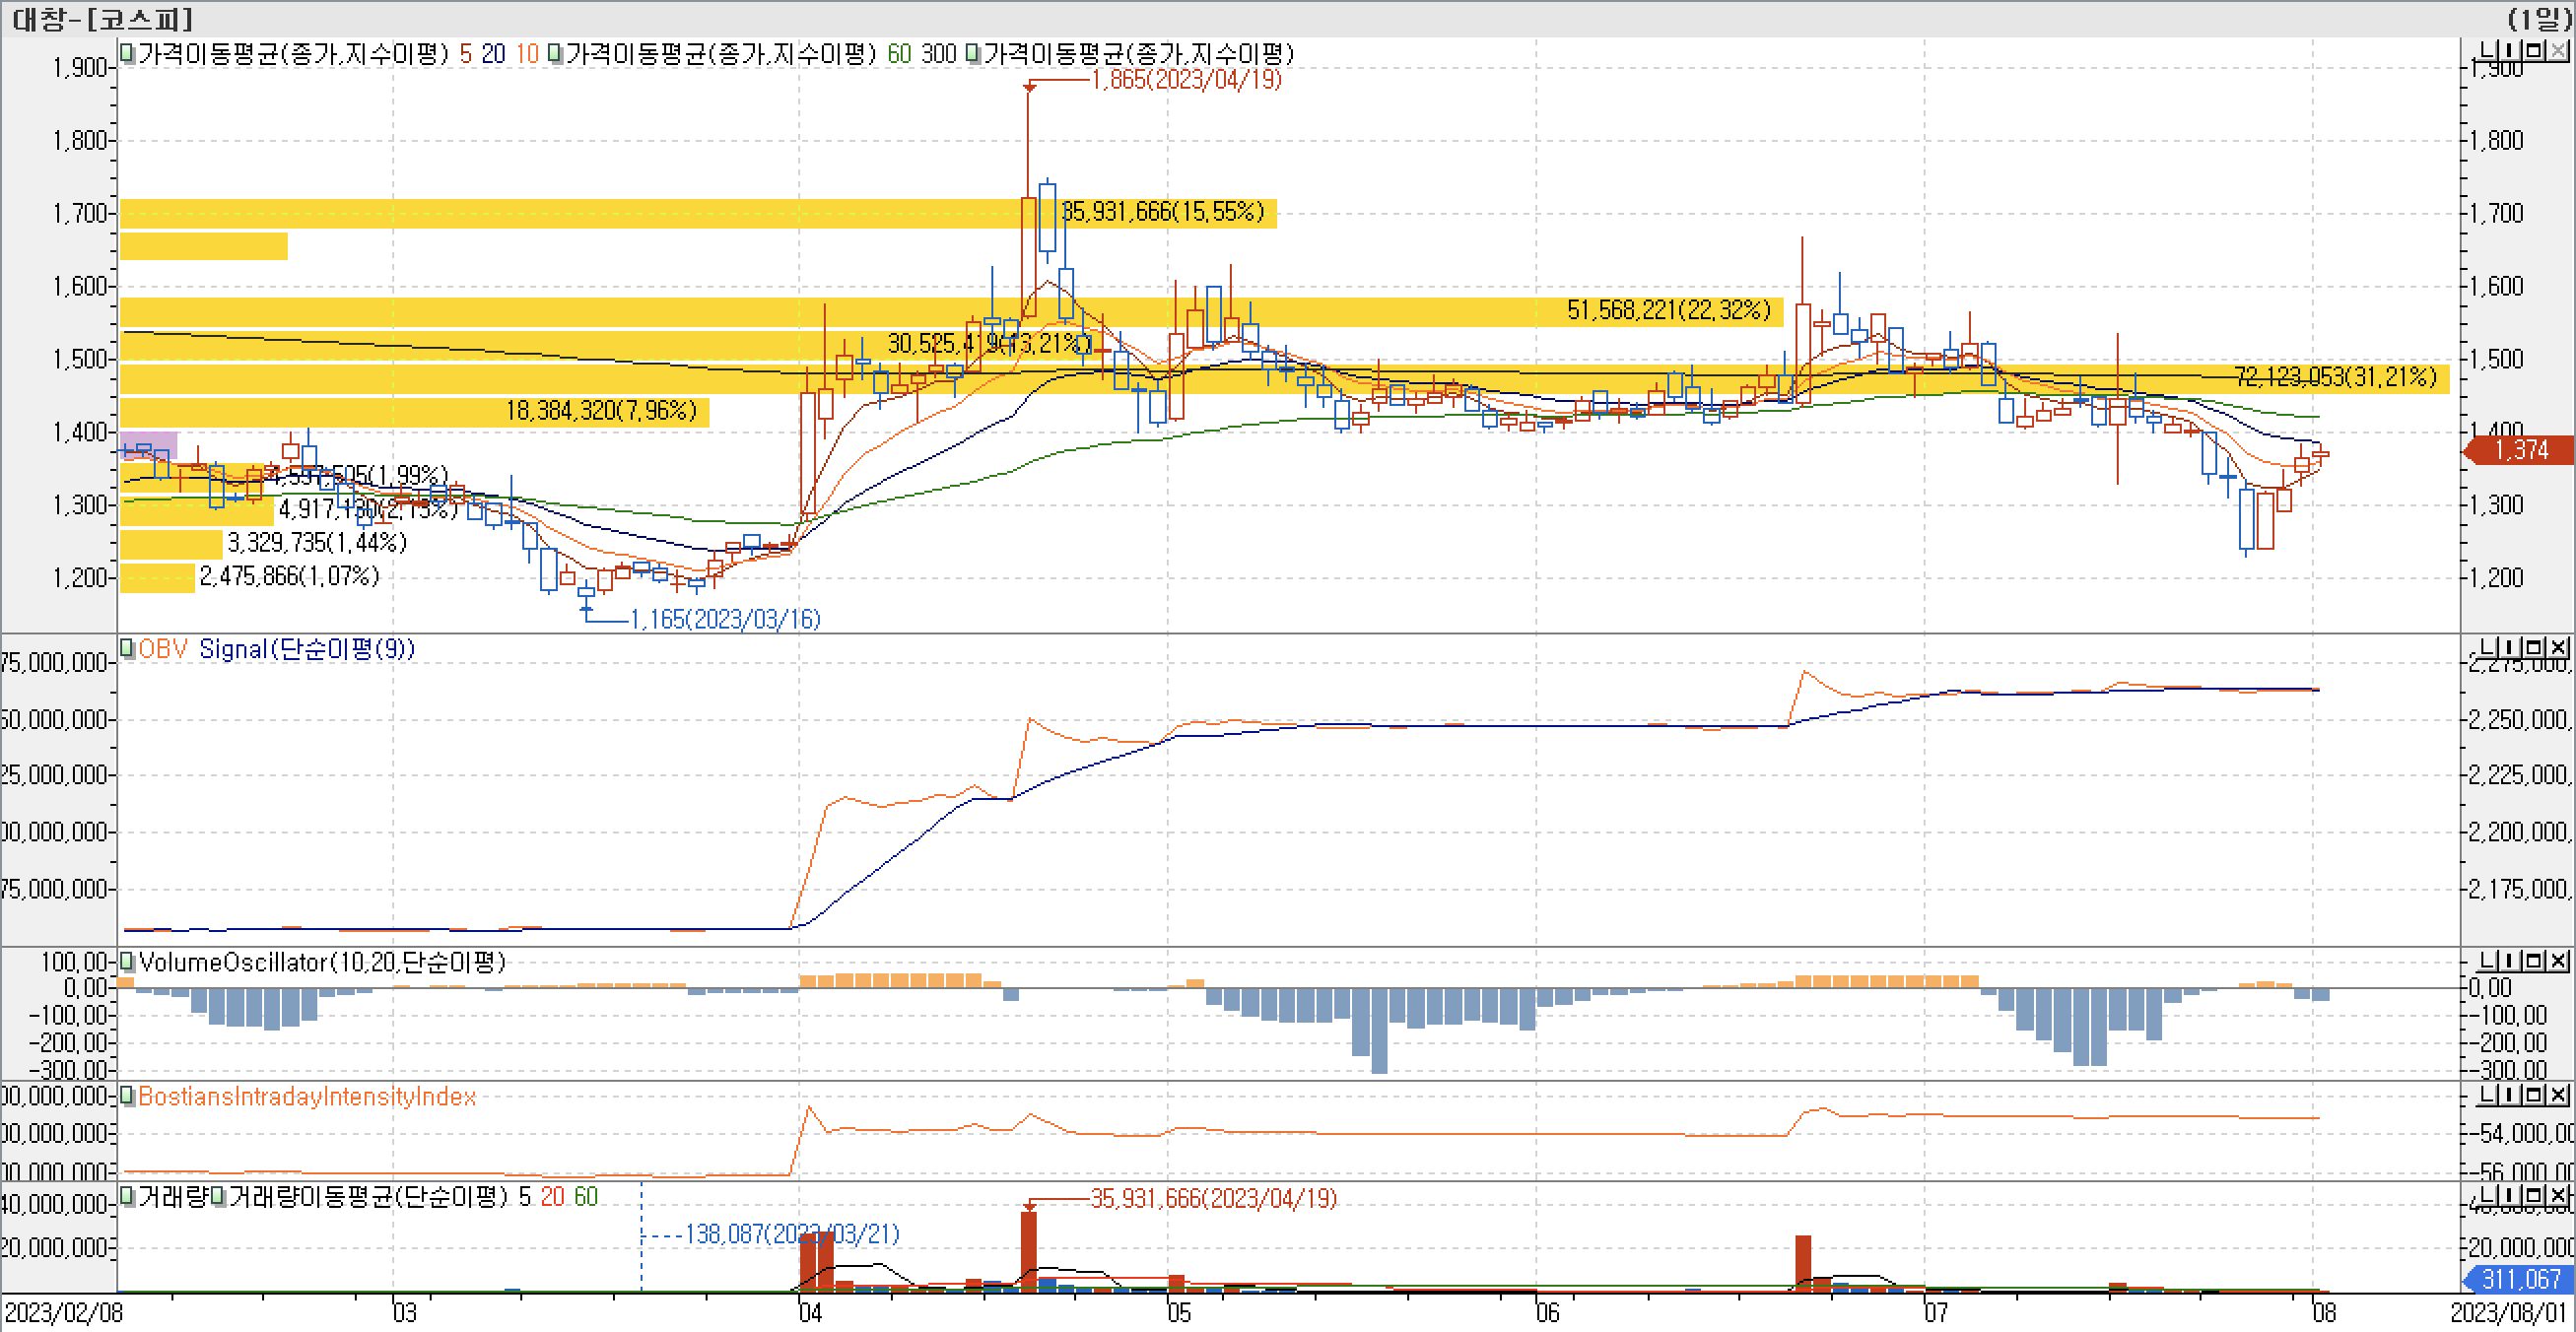
Task: Maximize the VolumeOscillator panel
Action: pyautogui.click(x=2535, y=961)
